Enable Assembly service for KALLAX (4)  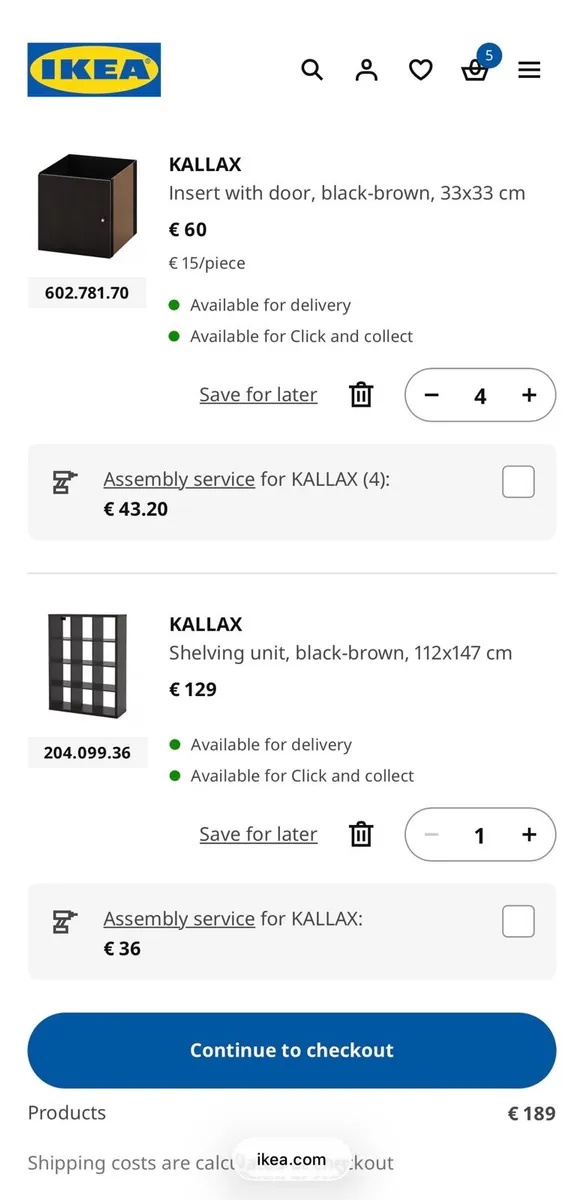pos(518,481)
